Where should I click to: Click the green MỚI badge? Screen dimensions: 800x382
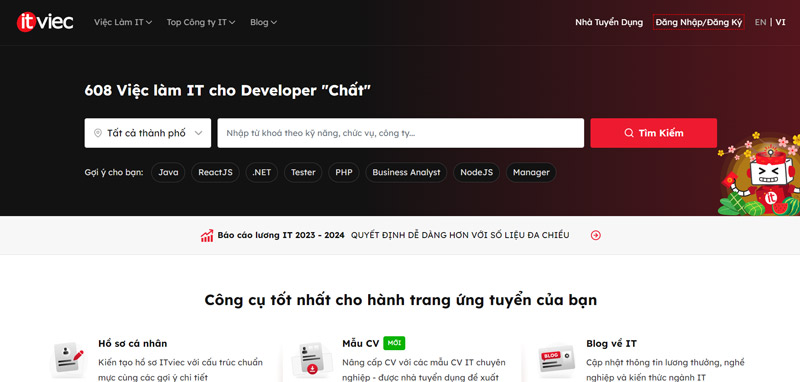pyautogui.click(x=394, y=343)
